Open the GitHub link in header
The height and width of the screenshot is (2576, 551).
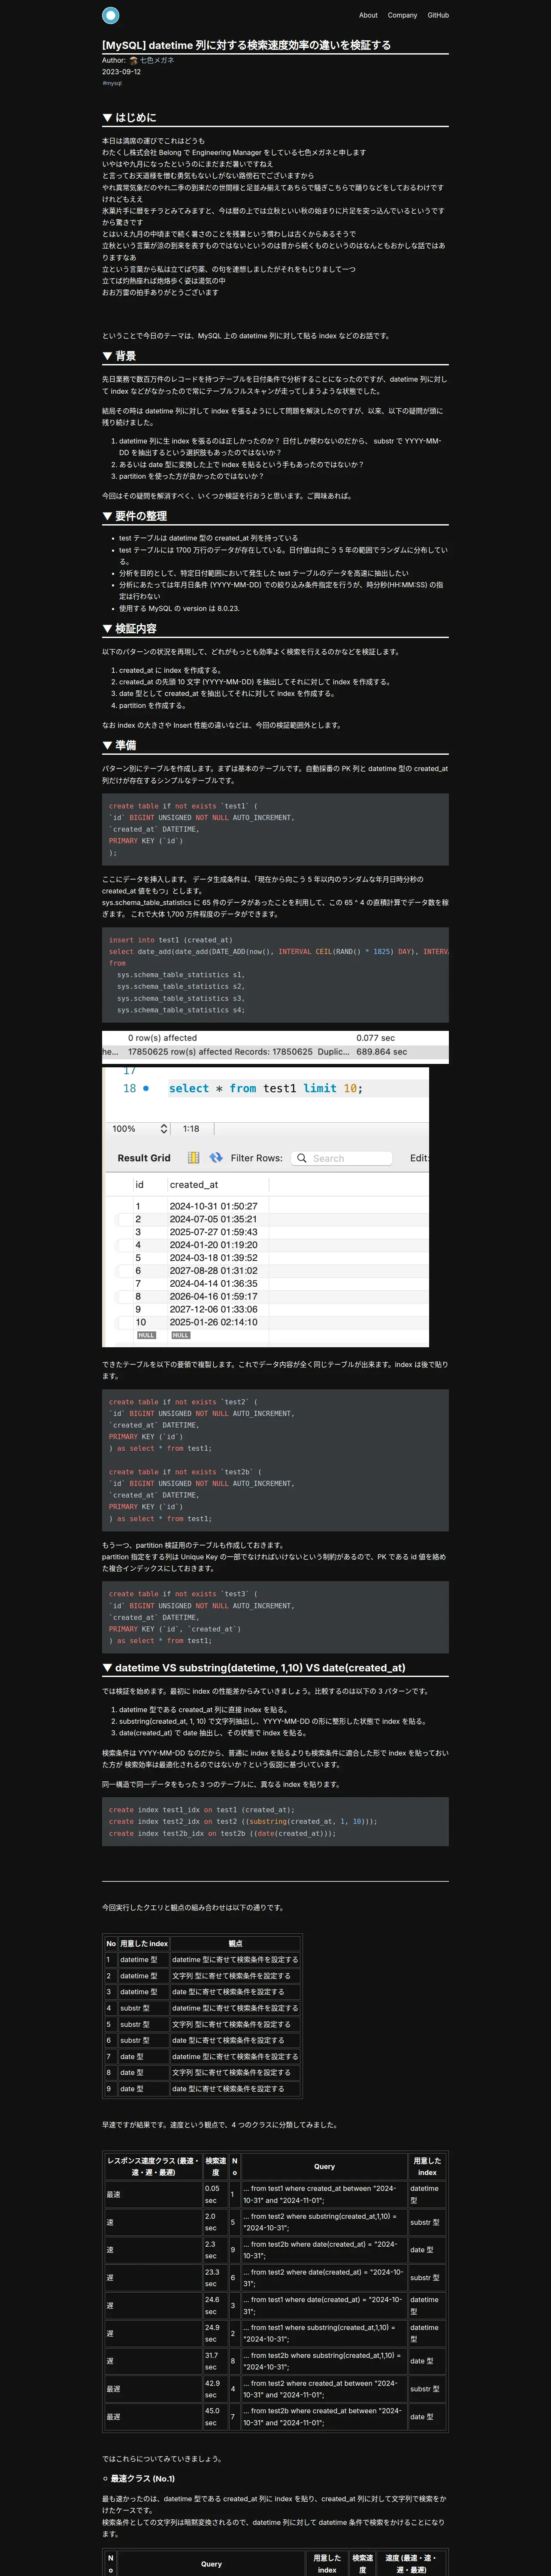[438, 15]
